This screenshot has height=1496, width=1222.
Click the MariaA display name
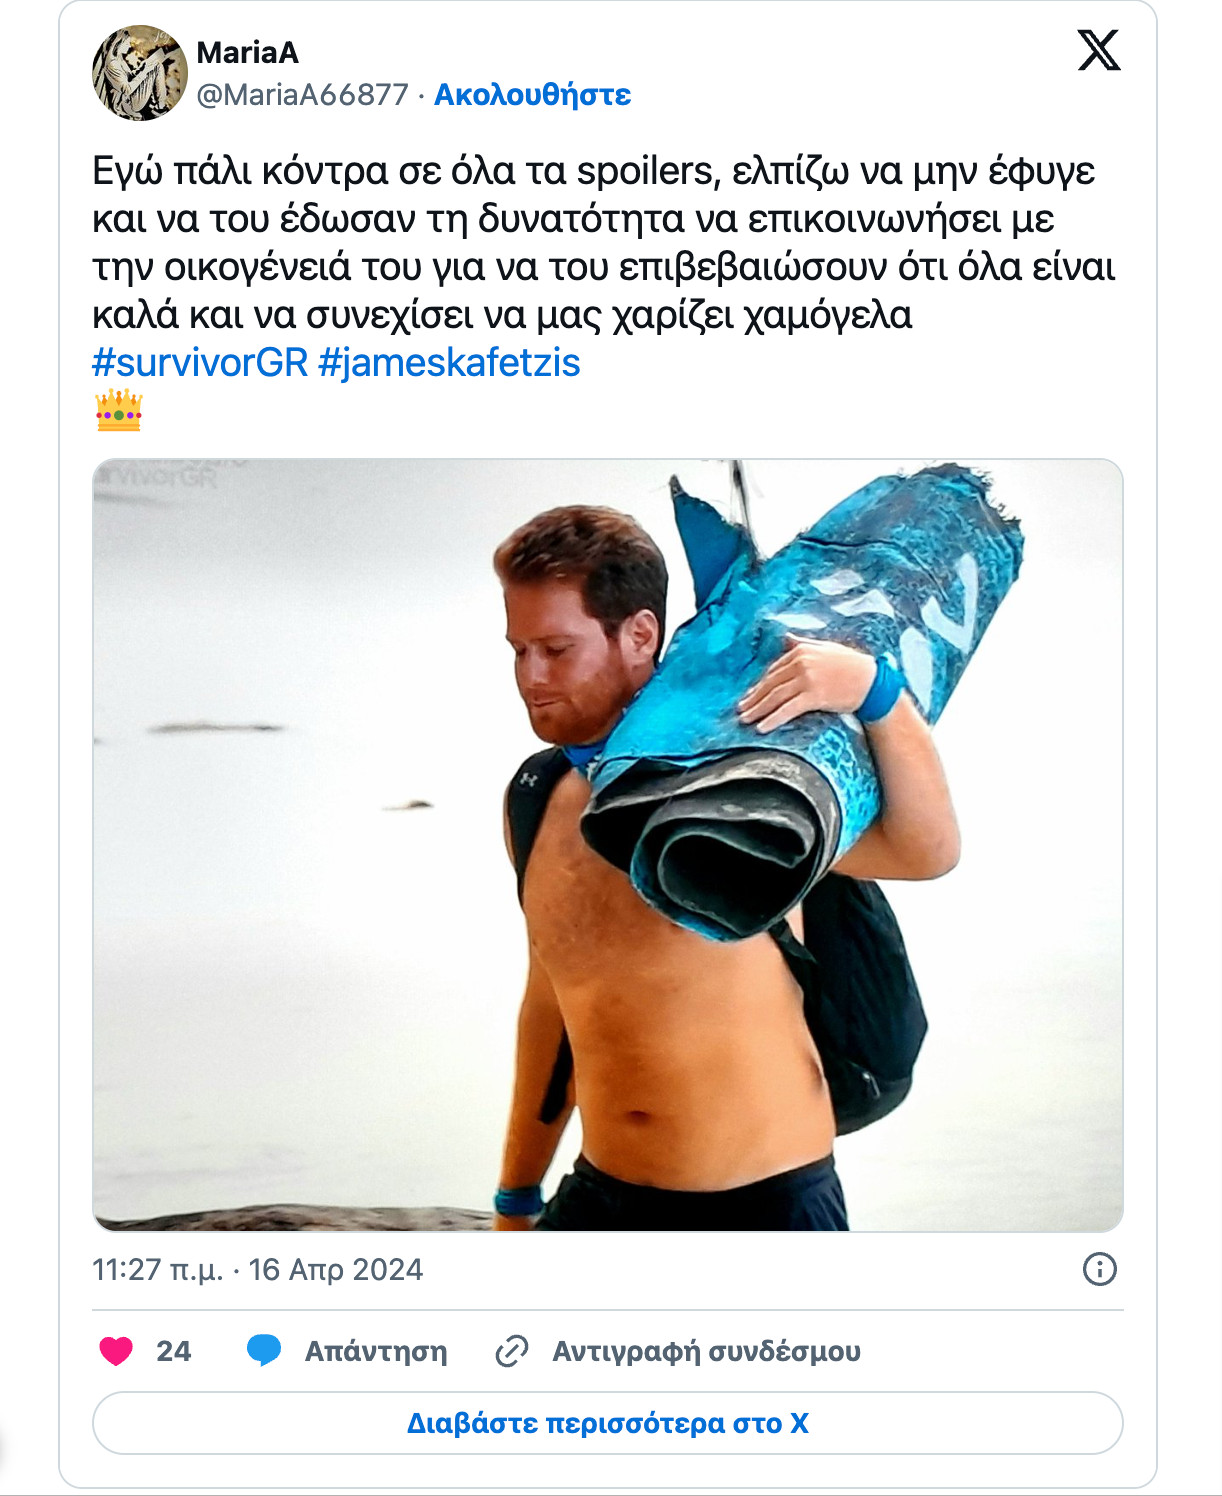pos(247,52)
